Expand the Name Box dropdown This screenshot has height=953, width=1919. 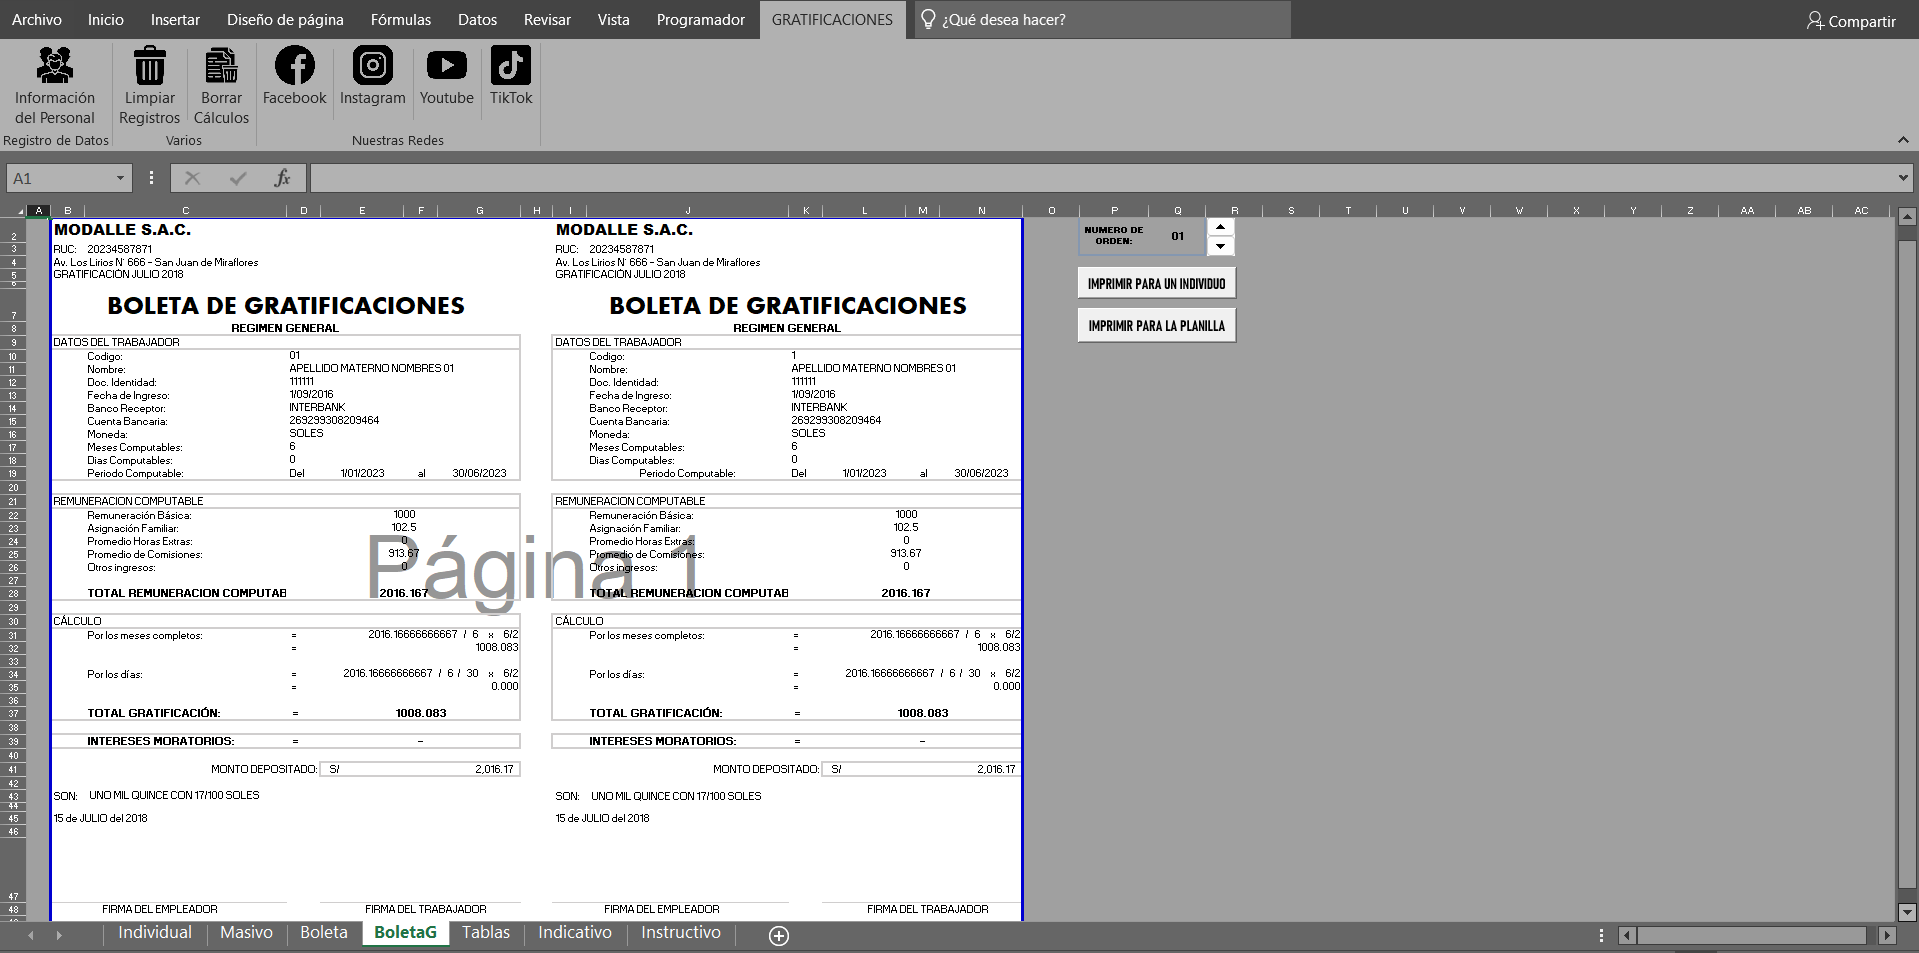[120, 178]
